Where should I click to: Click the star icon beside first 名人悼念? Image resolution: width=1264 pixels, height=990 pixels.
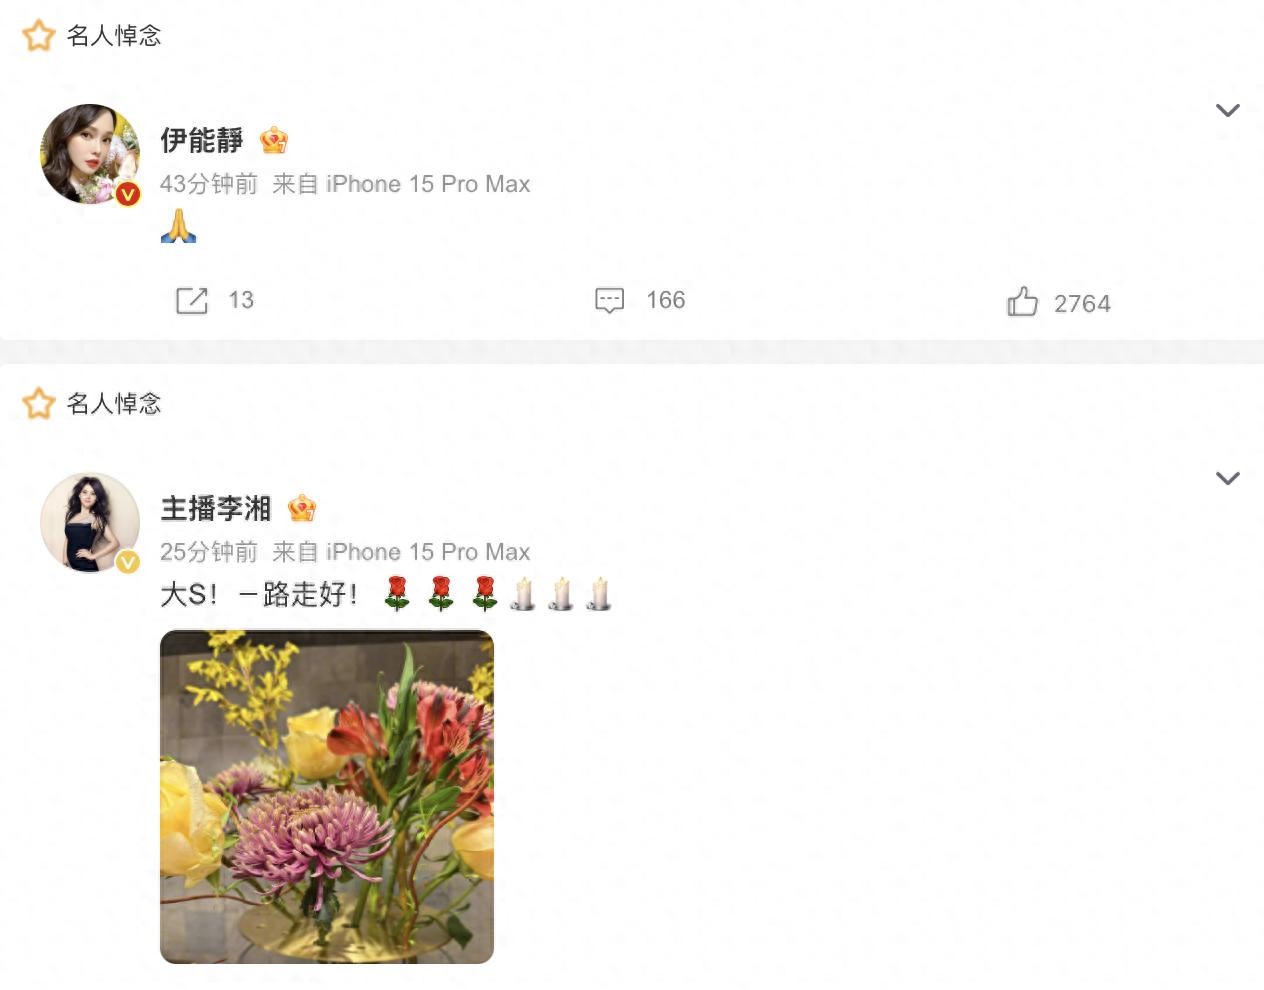(x=39, y=36)
